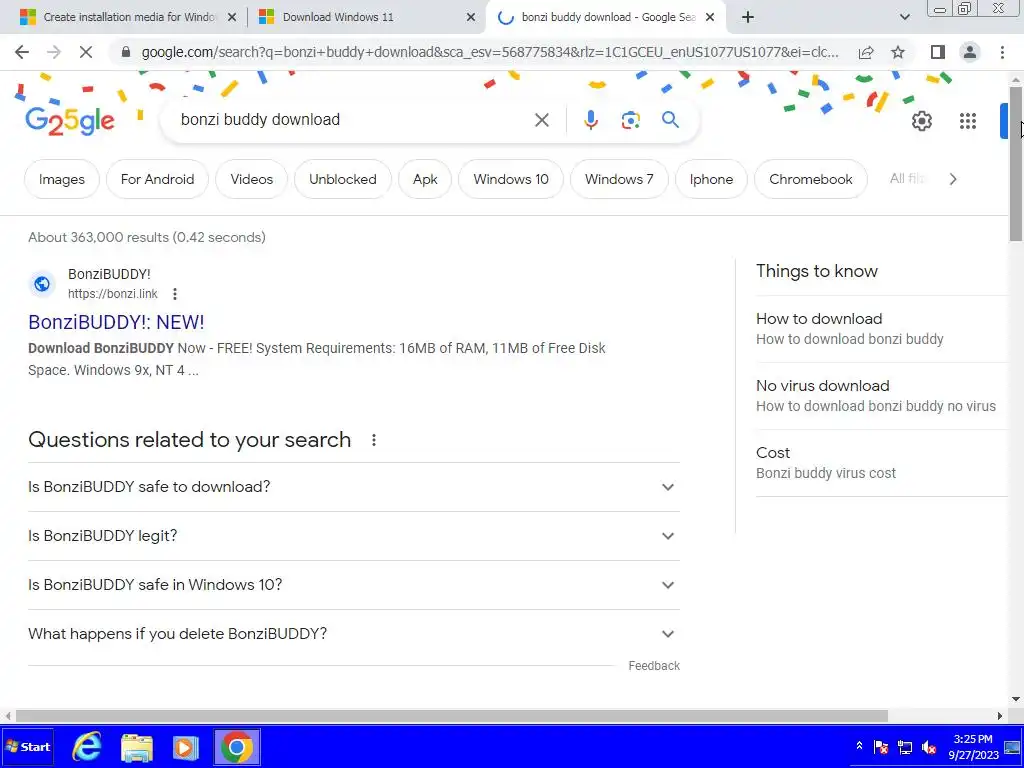Click into the Google search input field

pyautogui.click(x=353, y=120)
